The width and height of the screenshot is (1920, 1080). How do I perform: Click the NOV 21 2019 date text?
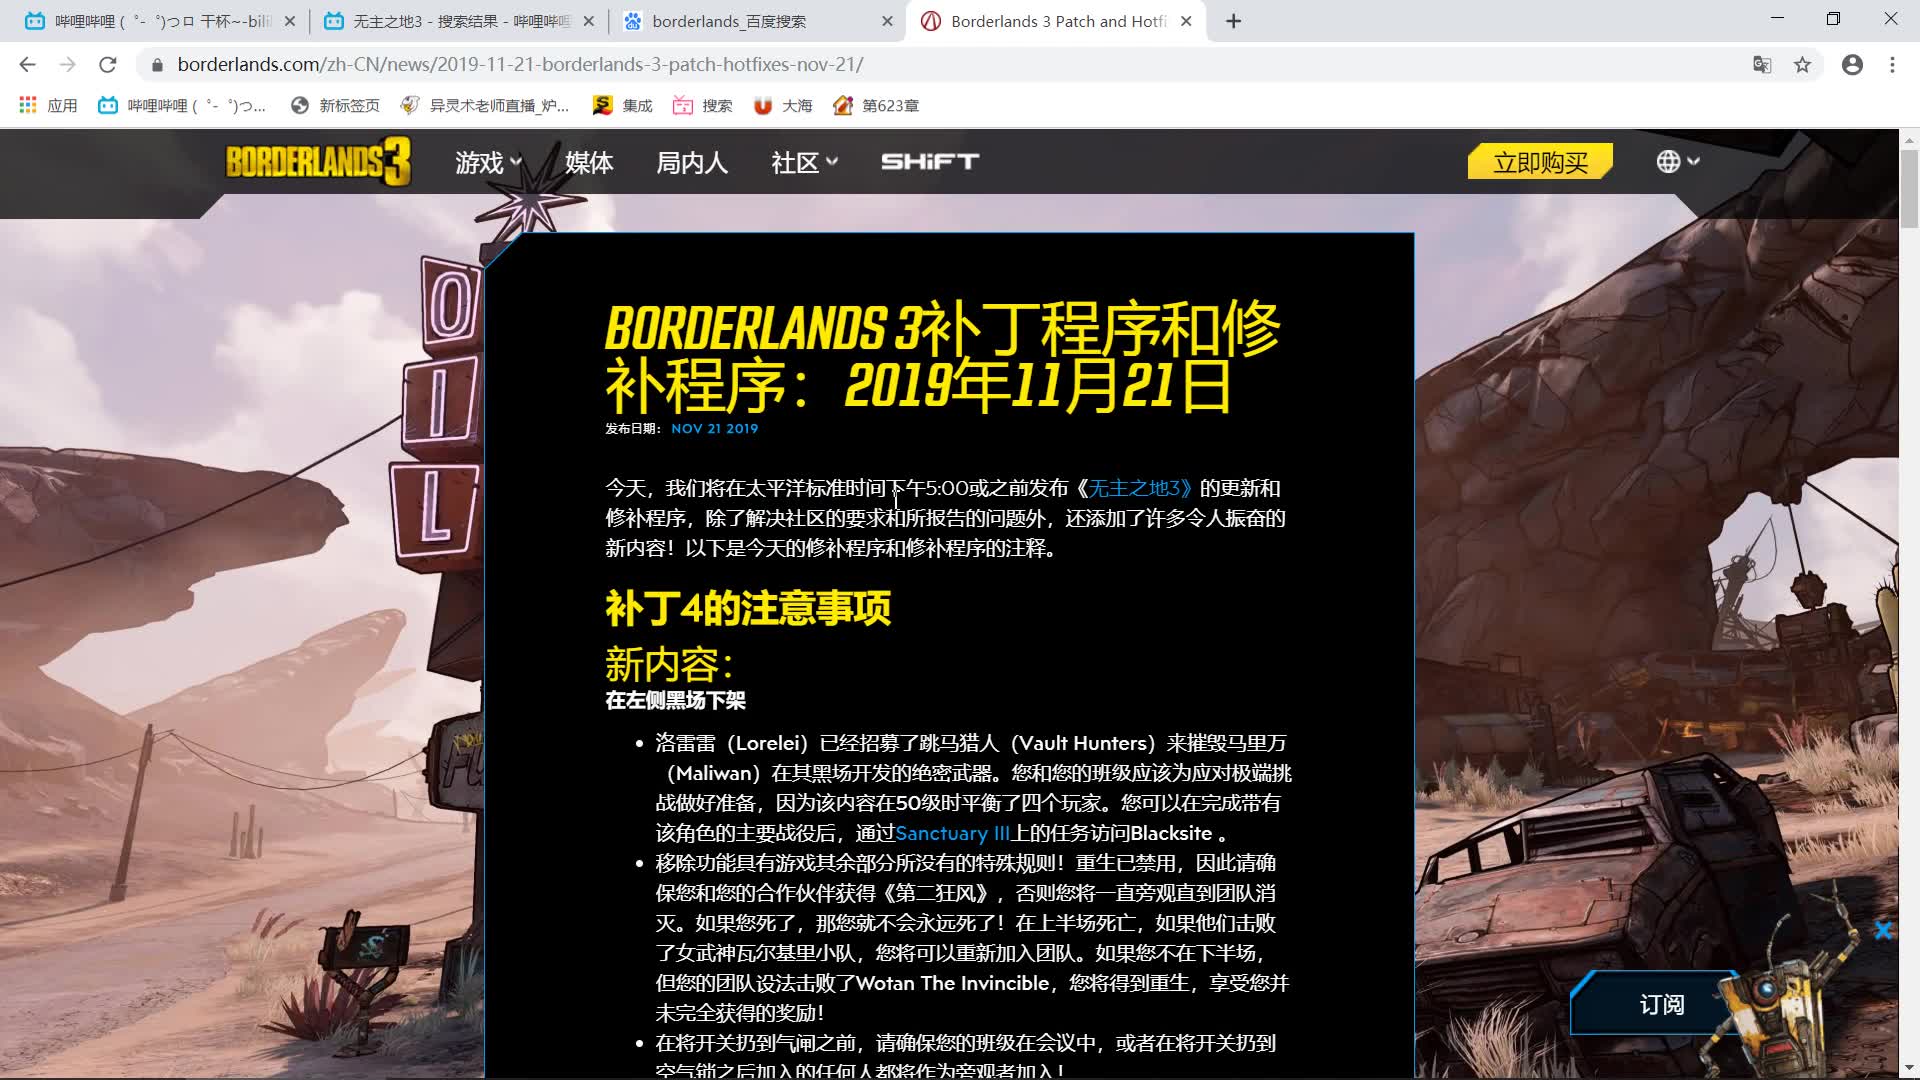click(714, 428)
